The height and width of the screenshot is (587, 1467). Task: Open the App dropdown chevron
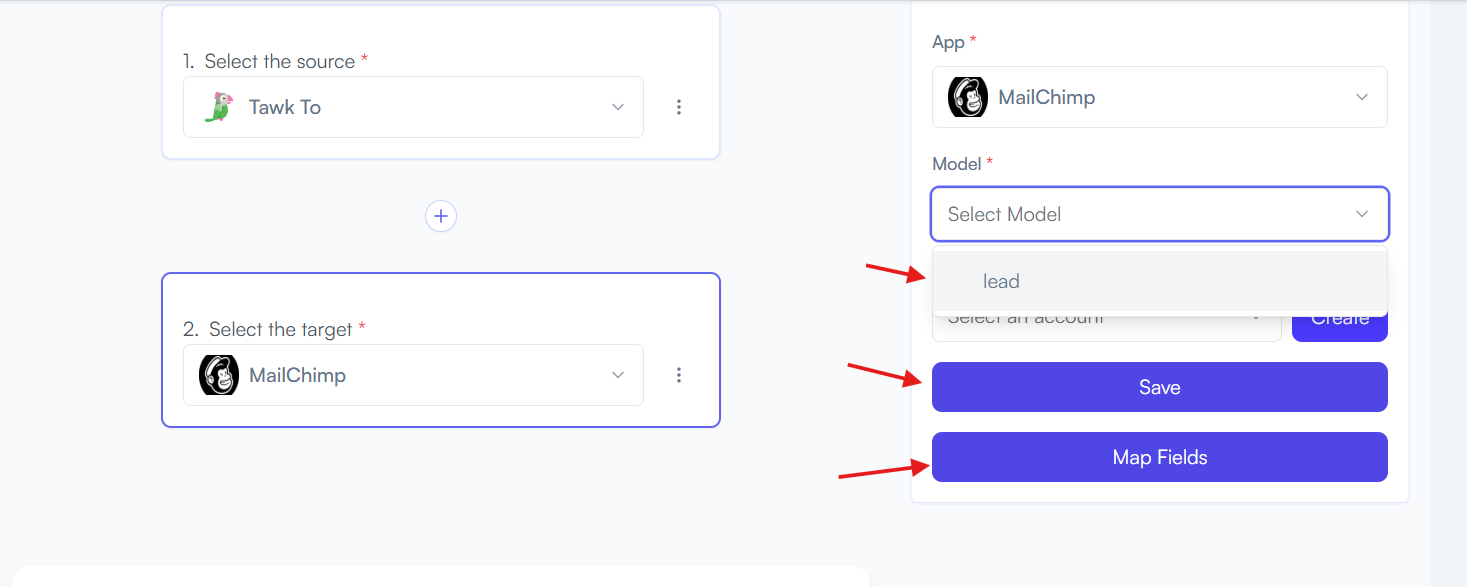pyautogui.click(x=1361, y=97)
